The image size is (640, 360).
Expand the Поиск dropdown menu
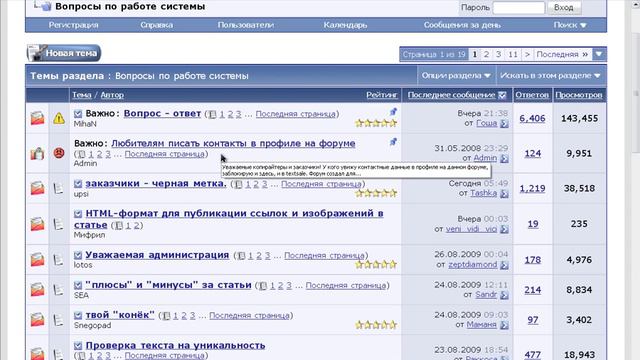pyautogui.click(x=570, y=25)
